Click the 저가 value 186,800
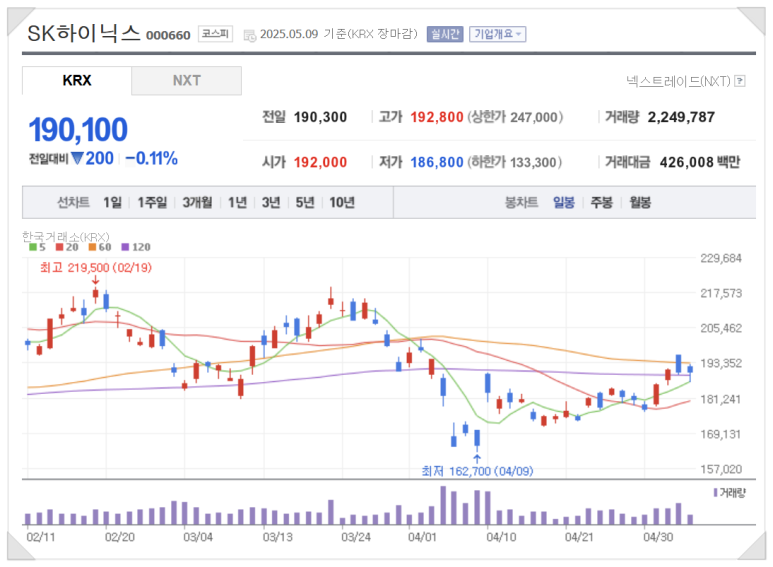Viewport: 773px width, 567px height. (x=437, y=162)
